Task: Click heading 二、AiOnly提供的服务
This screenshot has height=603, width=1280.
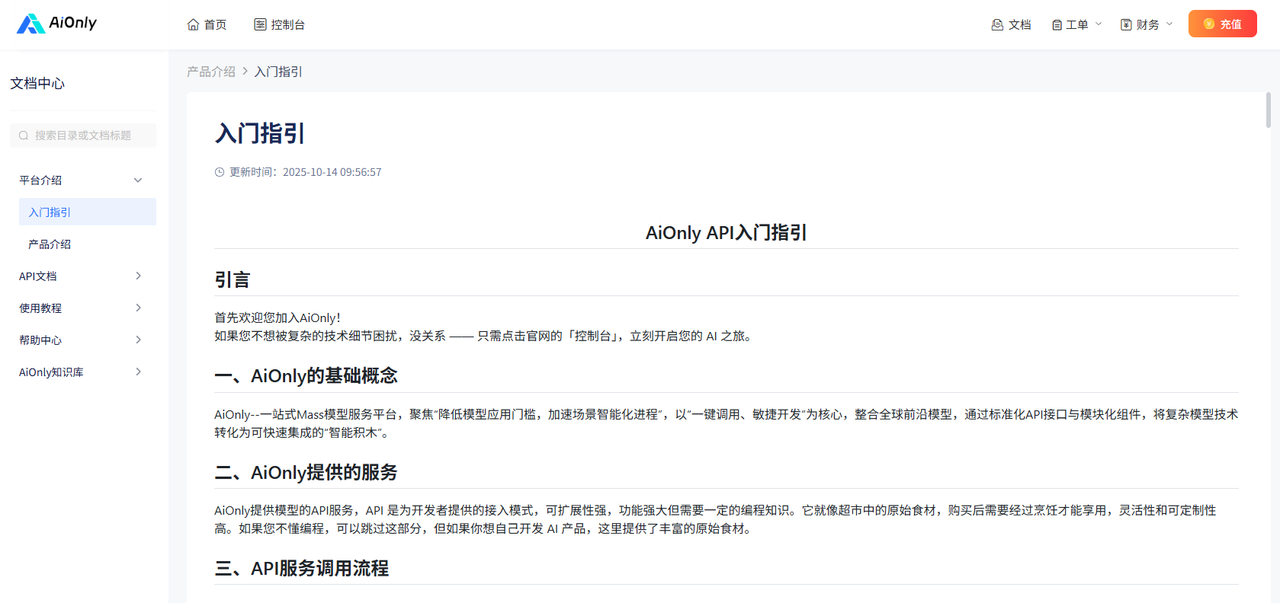Action: coord(306,472)
